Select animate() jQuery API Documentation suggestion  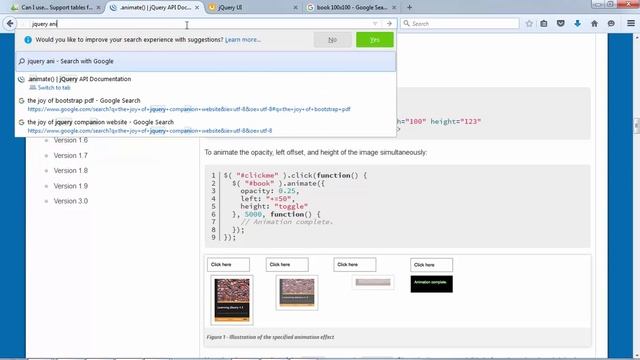coord(205,83)
